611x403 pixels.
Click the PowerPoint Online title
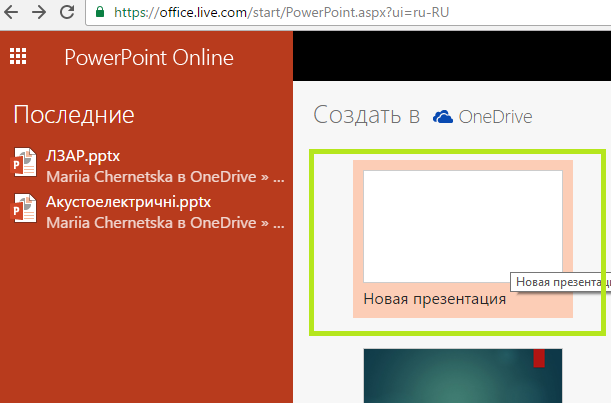point(149,58)
